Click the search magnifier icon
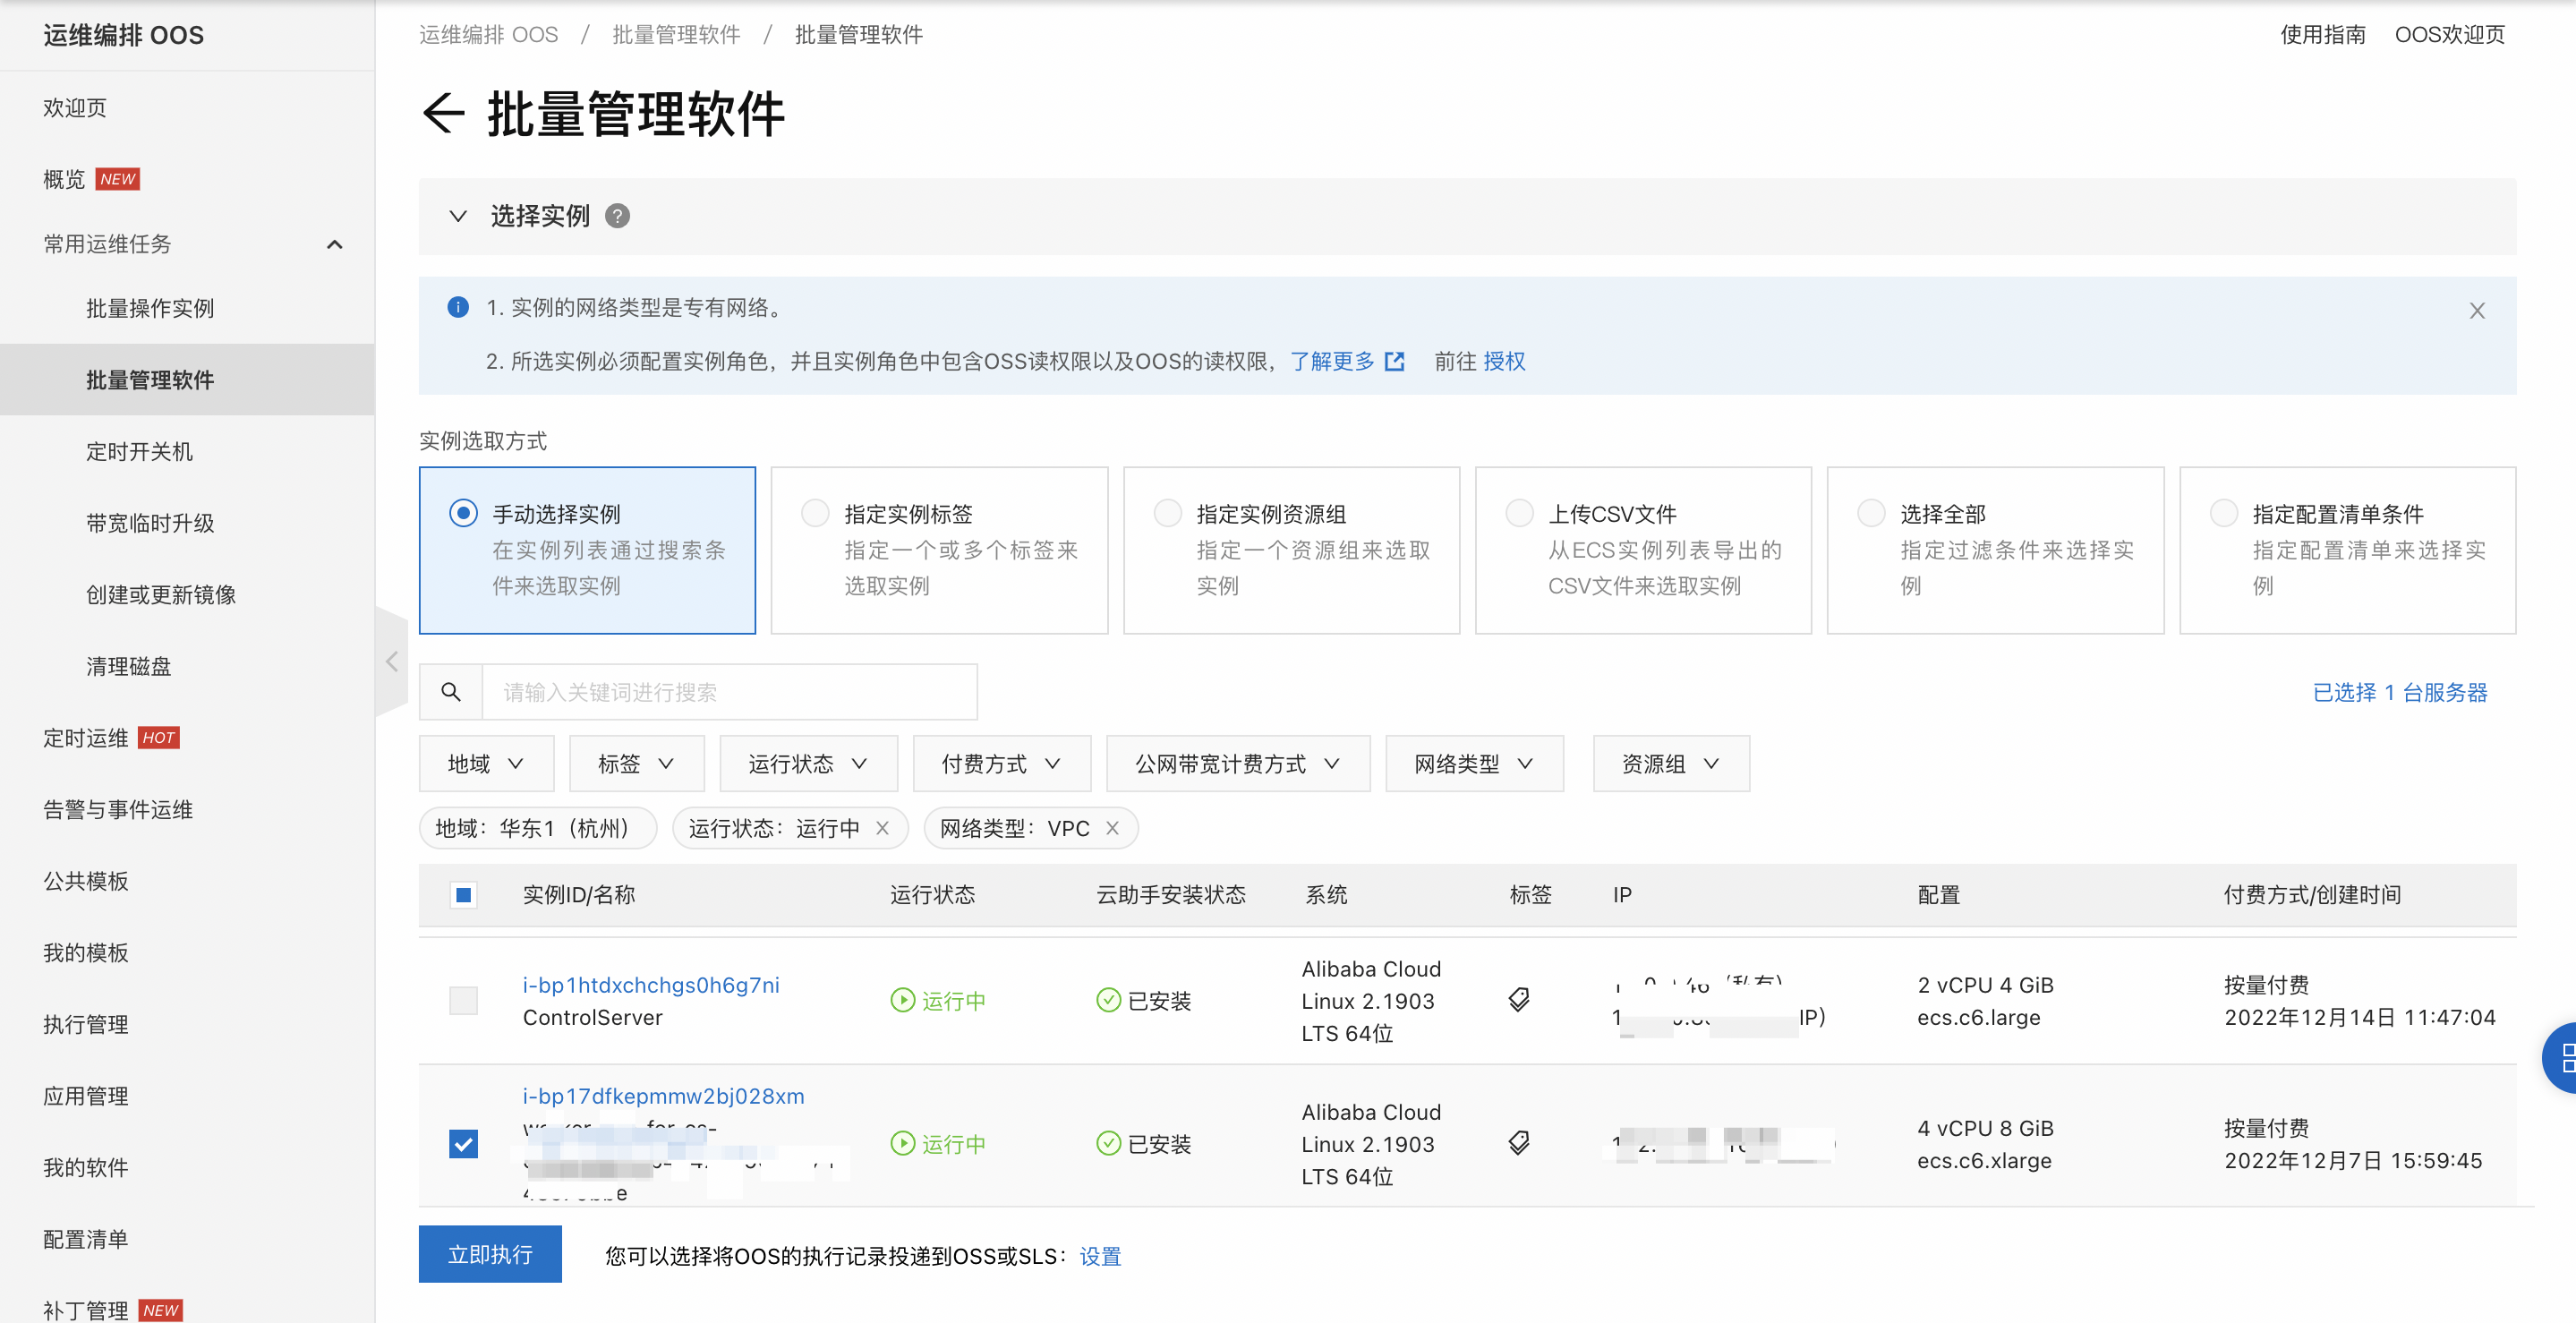2576x1323 pixels. click(x=451, y=692)
